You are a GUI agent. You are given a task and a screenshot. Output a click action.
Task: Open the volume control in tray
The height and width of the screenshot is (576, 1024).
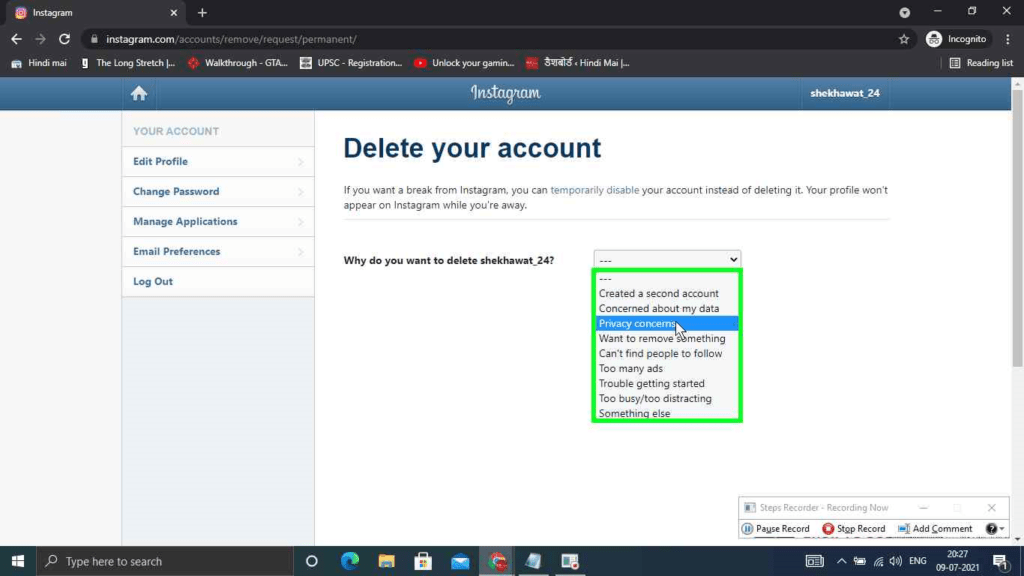pos(896,561)
